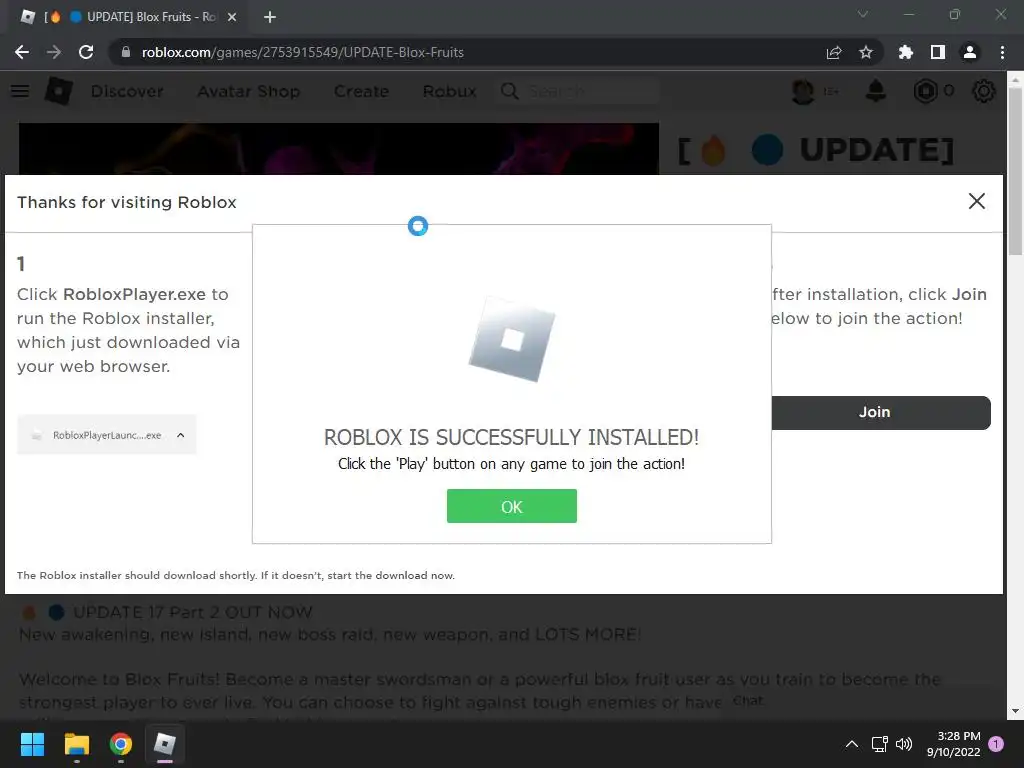Open Roblox settings gear
The width and height of the screenshot is (1024, 768).
[984, 91]
